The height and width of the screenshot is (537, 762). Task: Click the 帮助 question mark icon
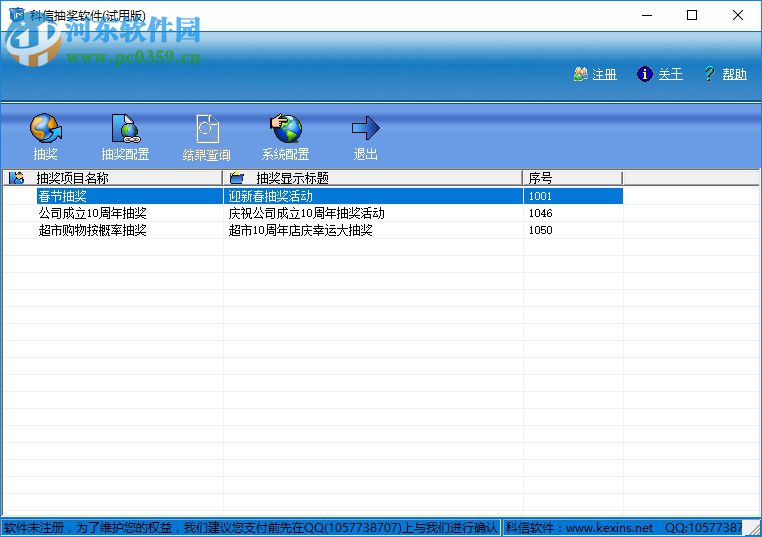[x=710, y=74]
